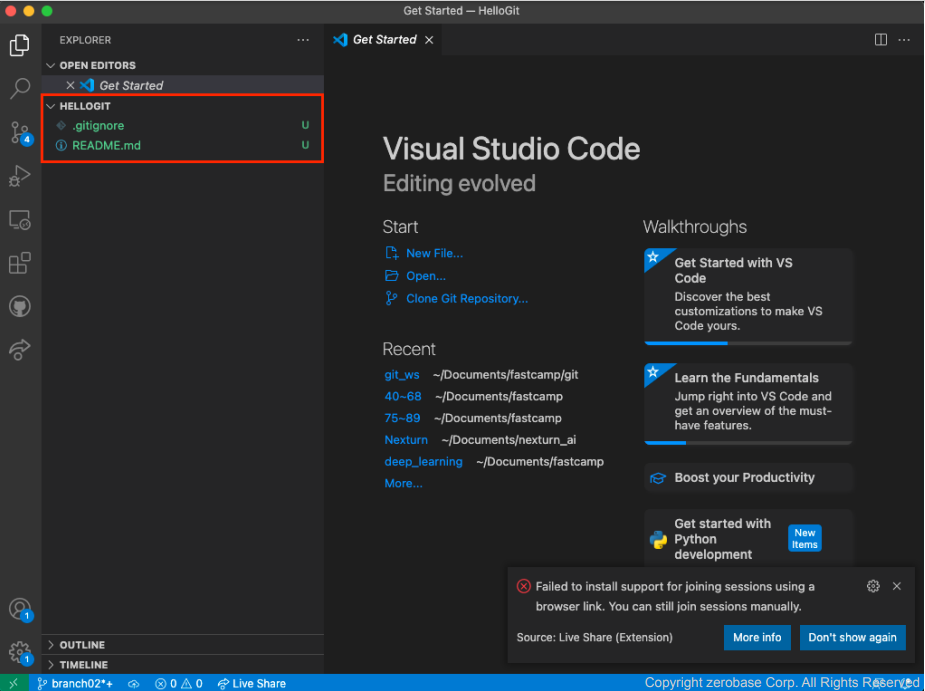The image size is (925, 691).
Task: Open recent folder 75~89
Action: (402, 418)
